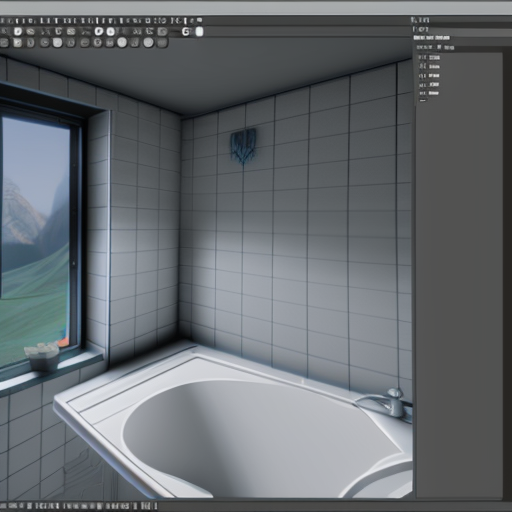This screenshot has height=512, width=512.
Task: Click the white G icon in the toolbar
Action: (186, 32)
